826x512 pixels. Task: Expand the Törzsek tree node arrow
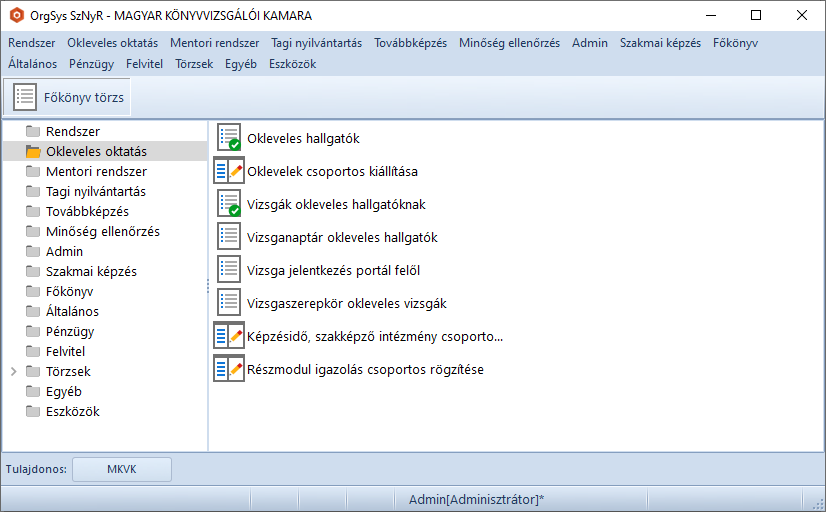click(13, 371)
